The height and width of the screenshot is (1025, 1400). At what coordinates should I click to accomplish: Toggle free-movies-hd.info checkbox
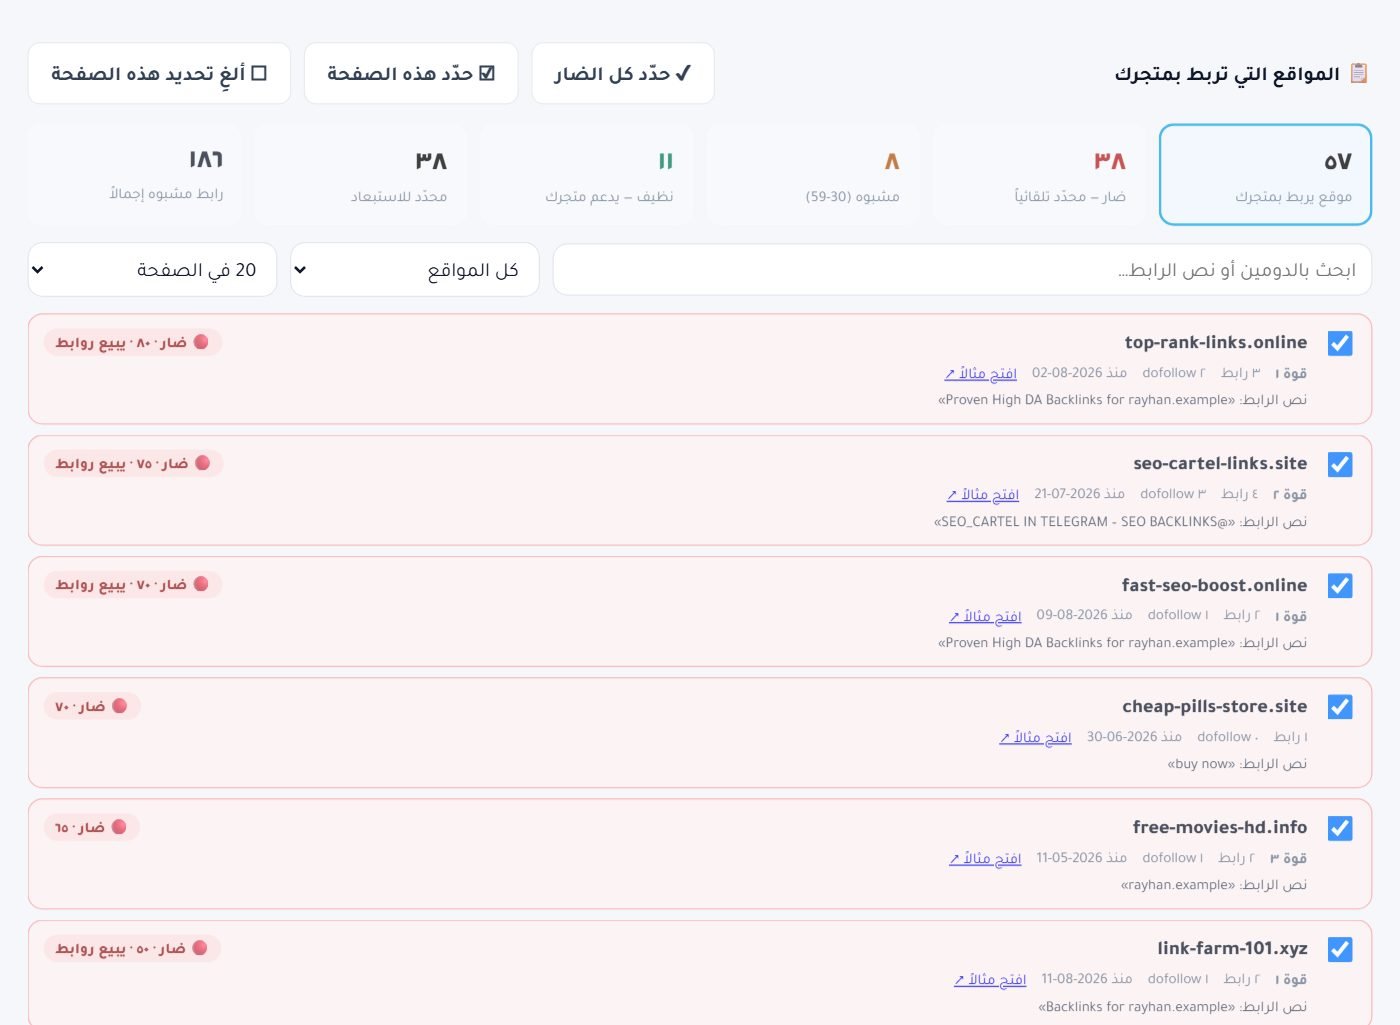1340,828
